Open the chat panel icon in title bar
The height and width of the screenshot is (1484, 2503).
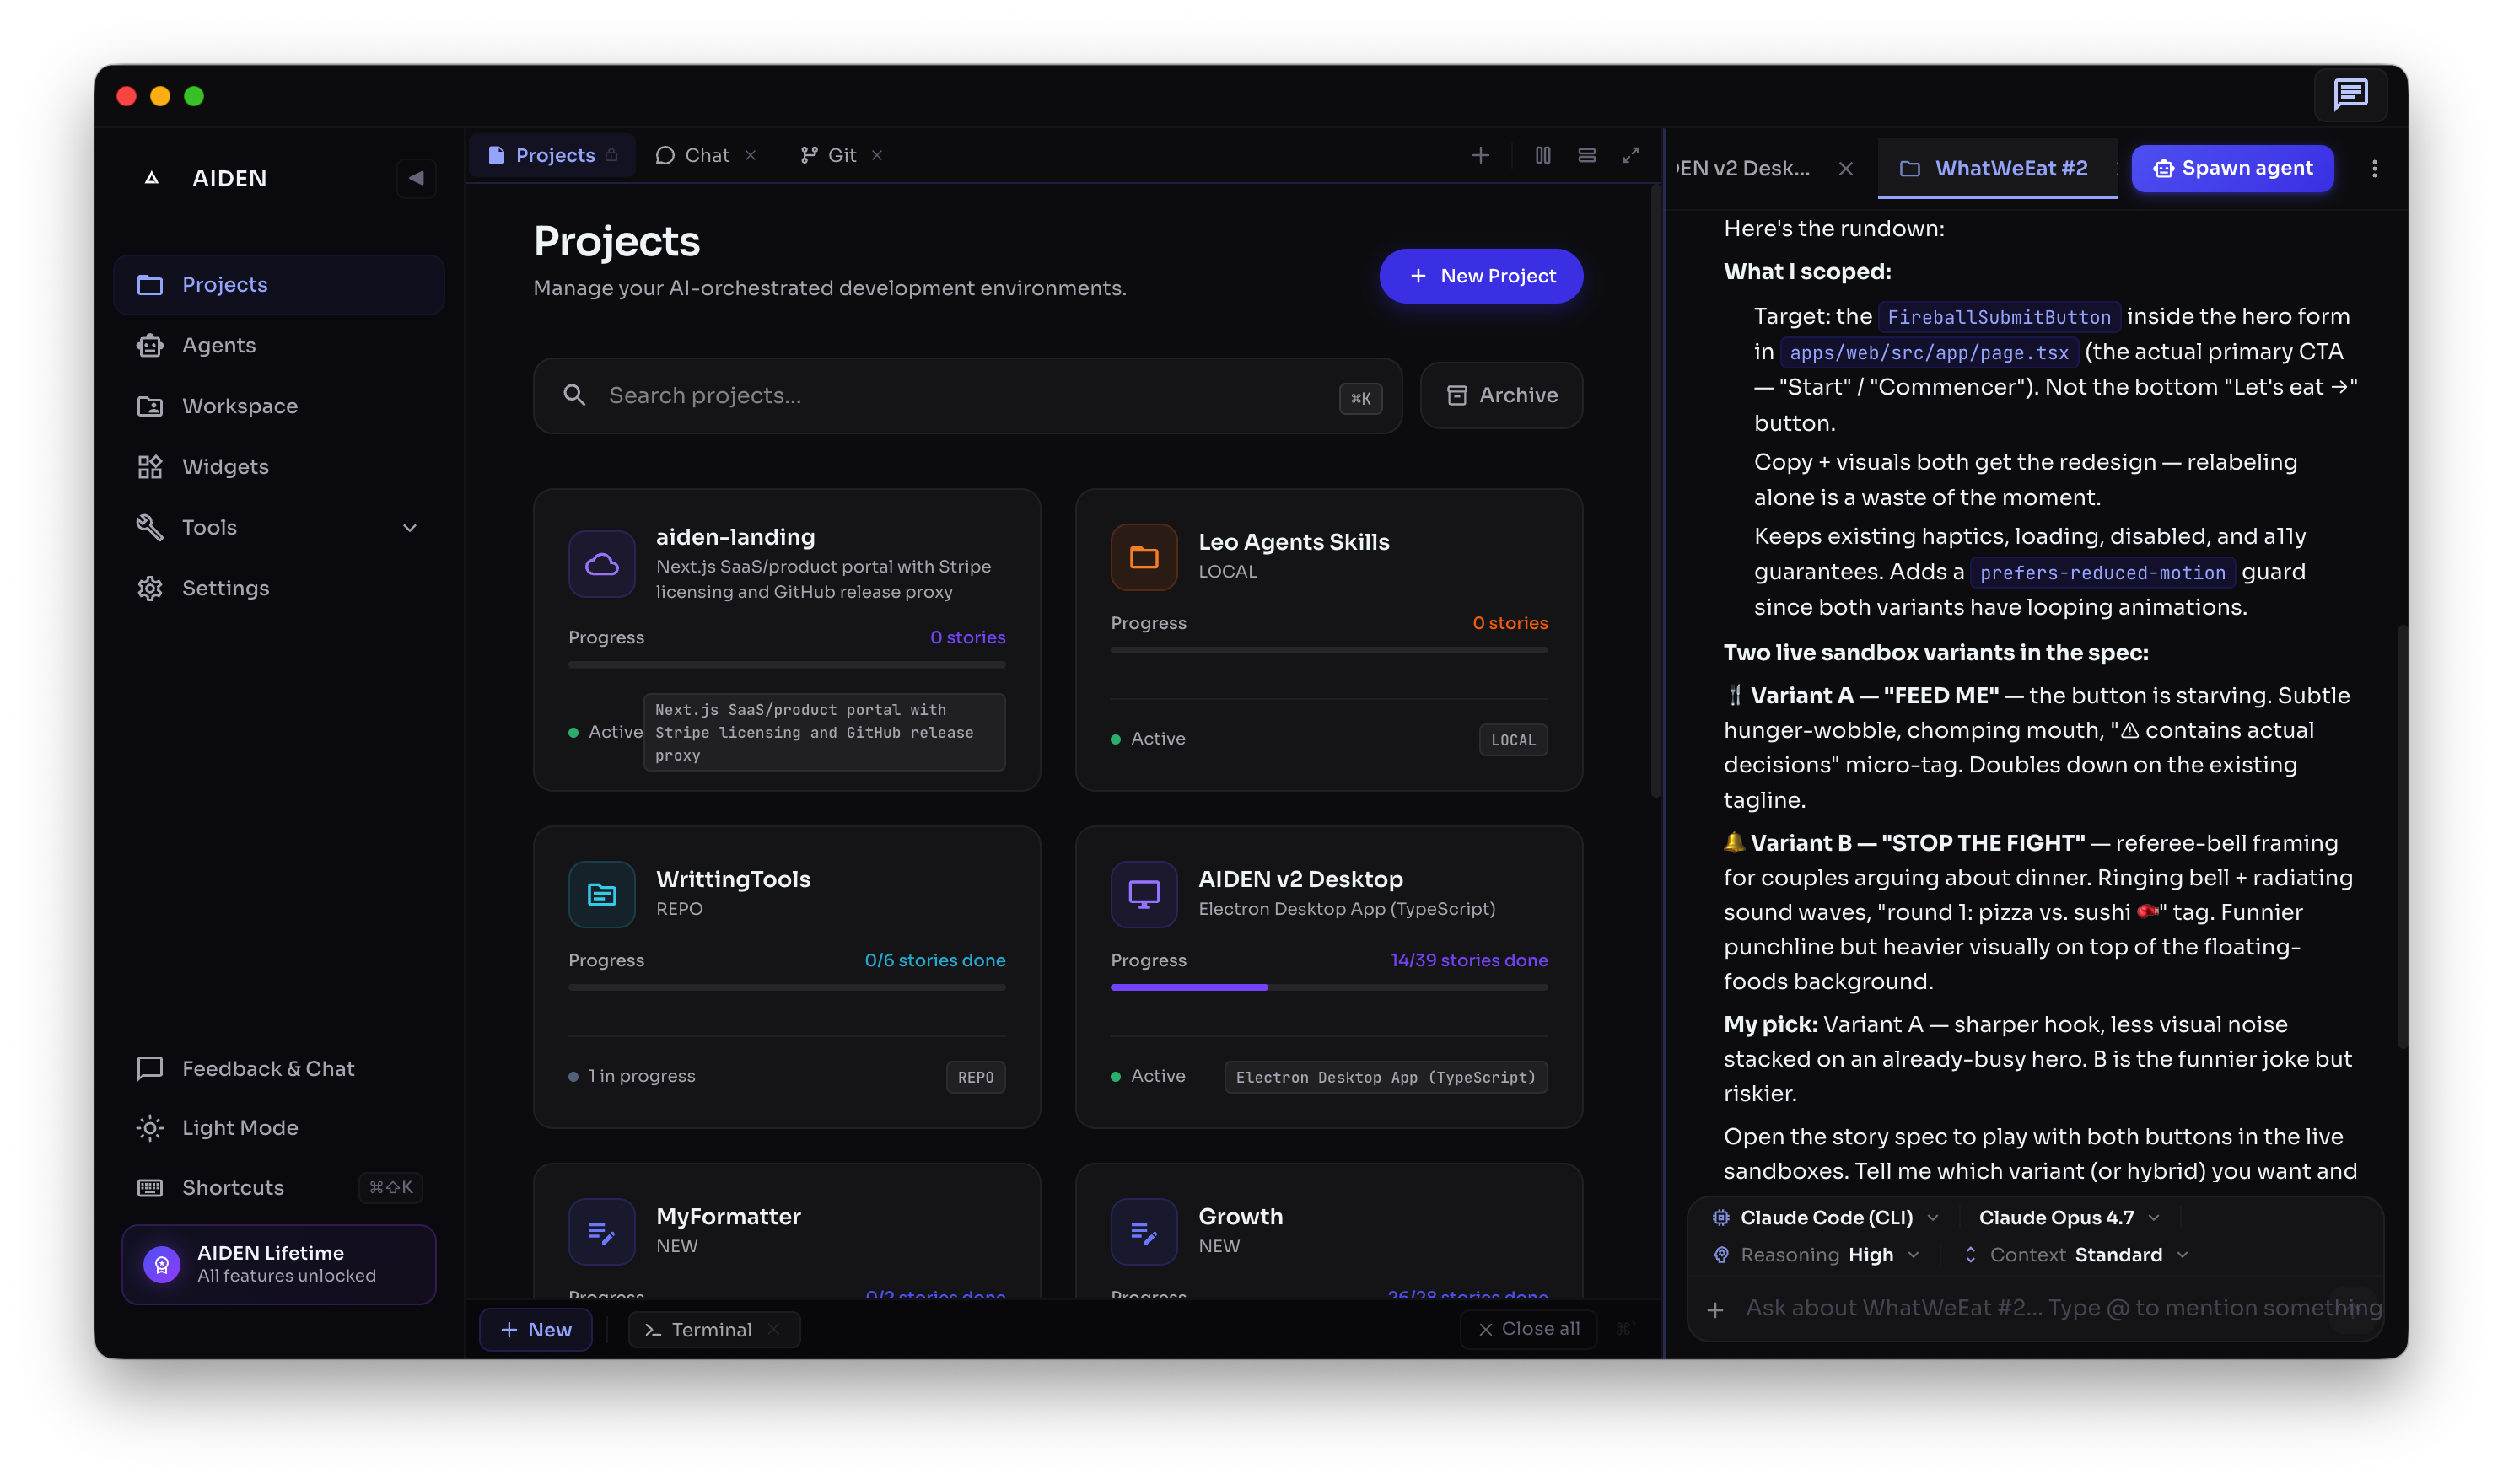2350,96
